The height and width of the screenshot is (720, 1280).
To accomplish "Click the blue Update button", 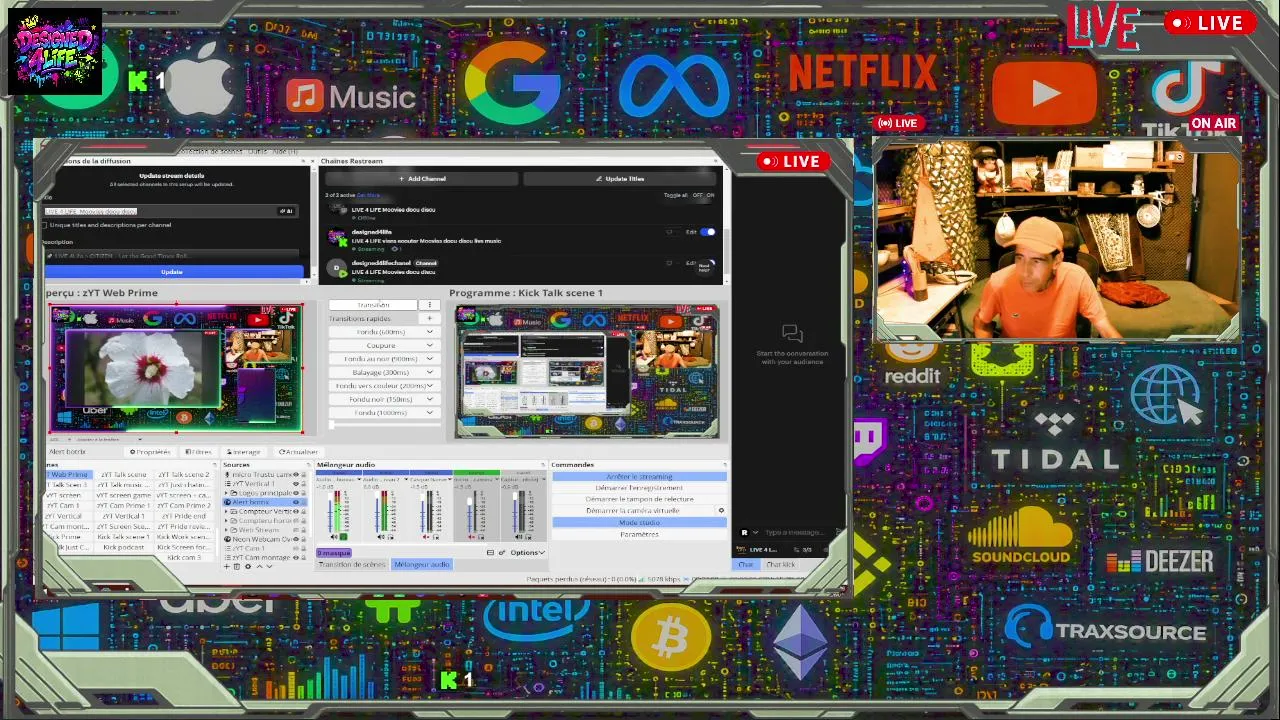I will 173,272.
